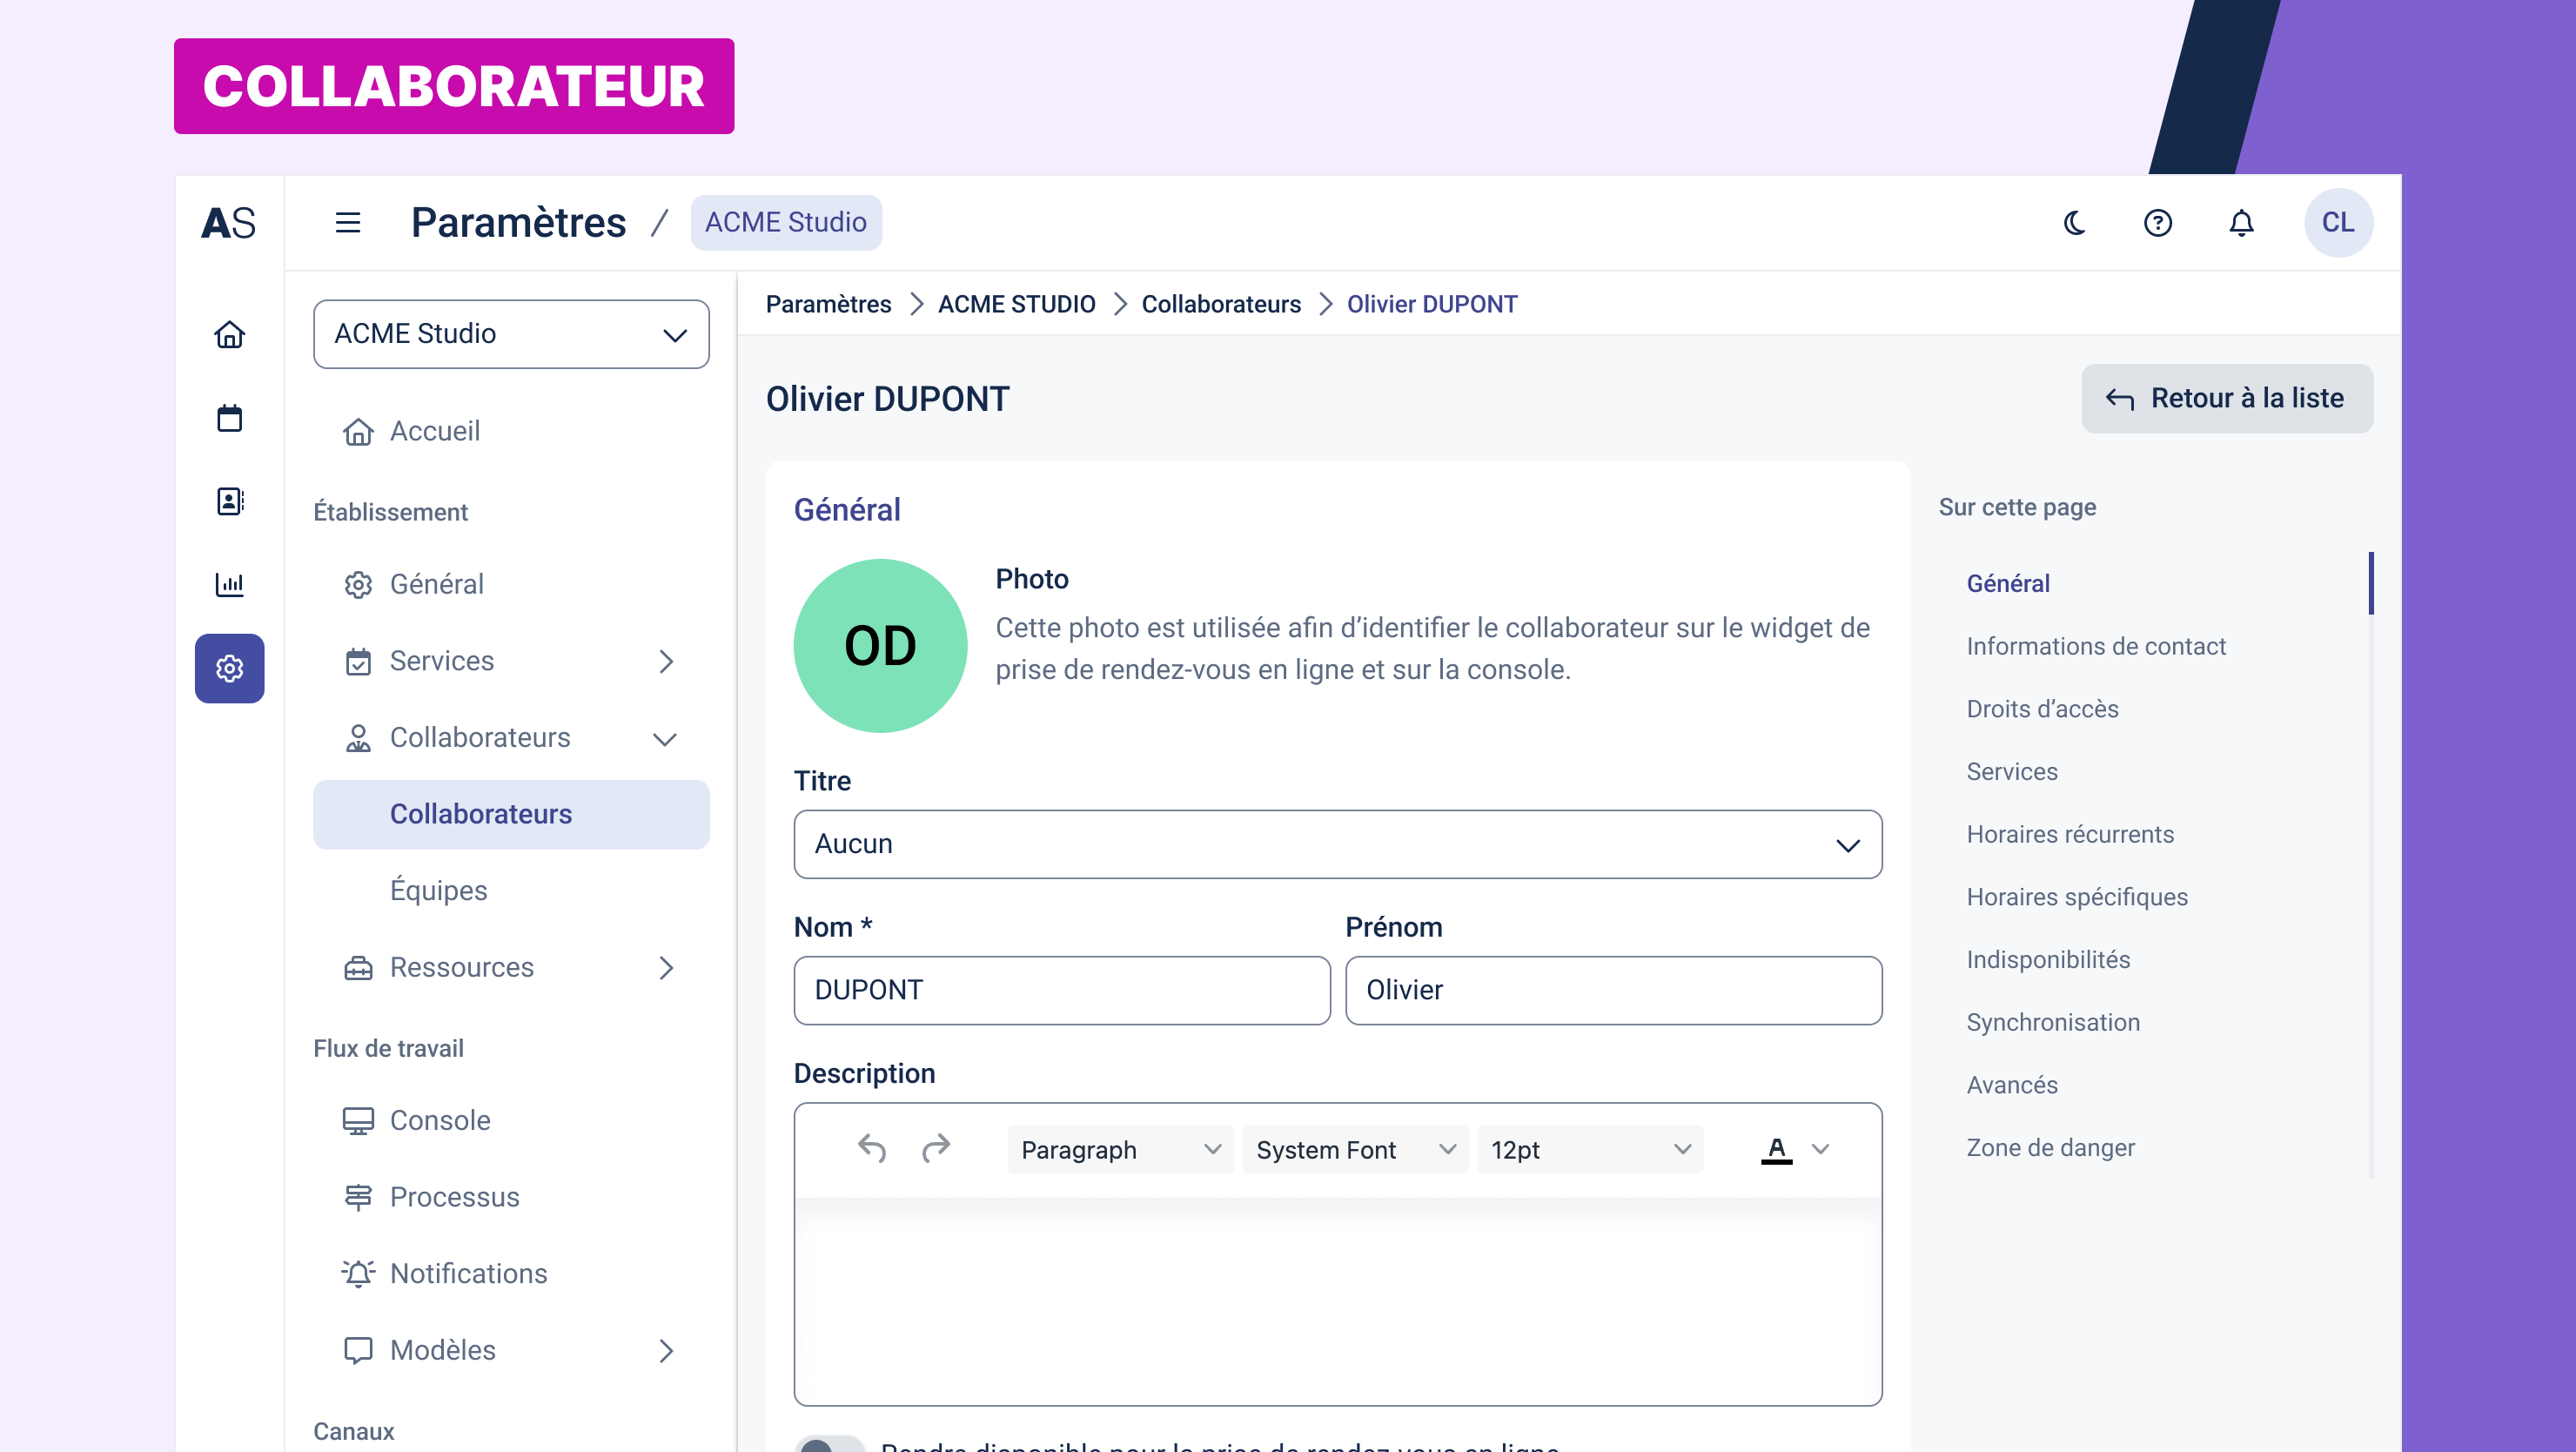The width and height of the screenshot is (2576, 1452).
Task: Toggle dark mode moon icon
Action: (x=2074, y=222)
